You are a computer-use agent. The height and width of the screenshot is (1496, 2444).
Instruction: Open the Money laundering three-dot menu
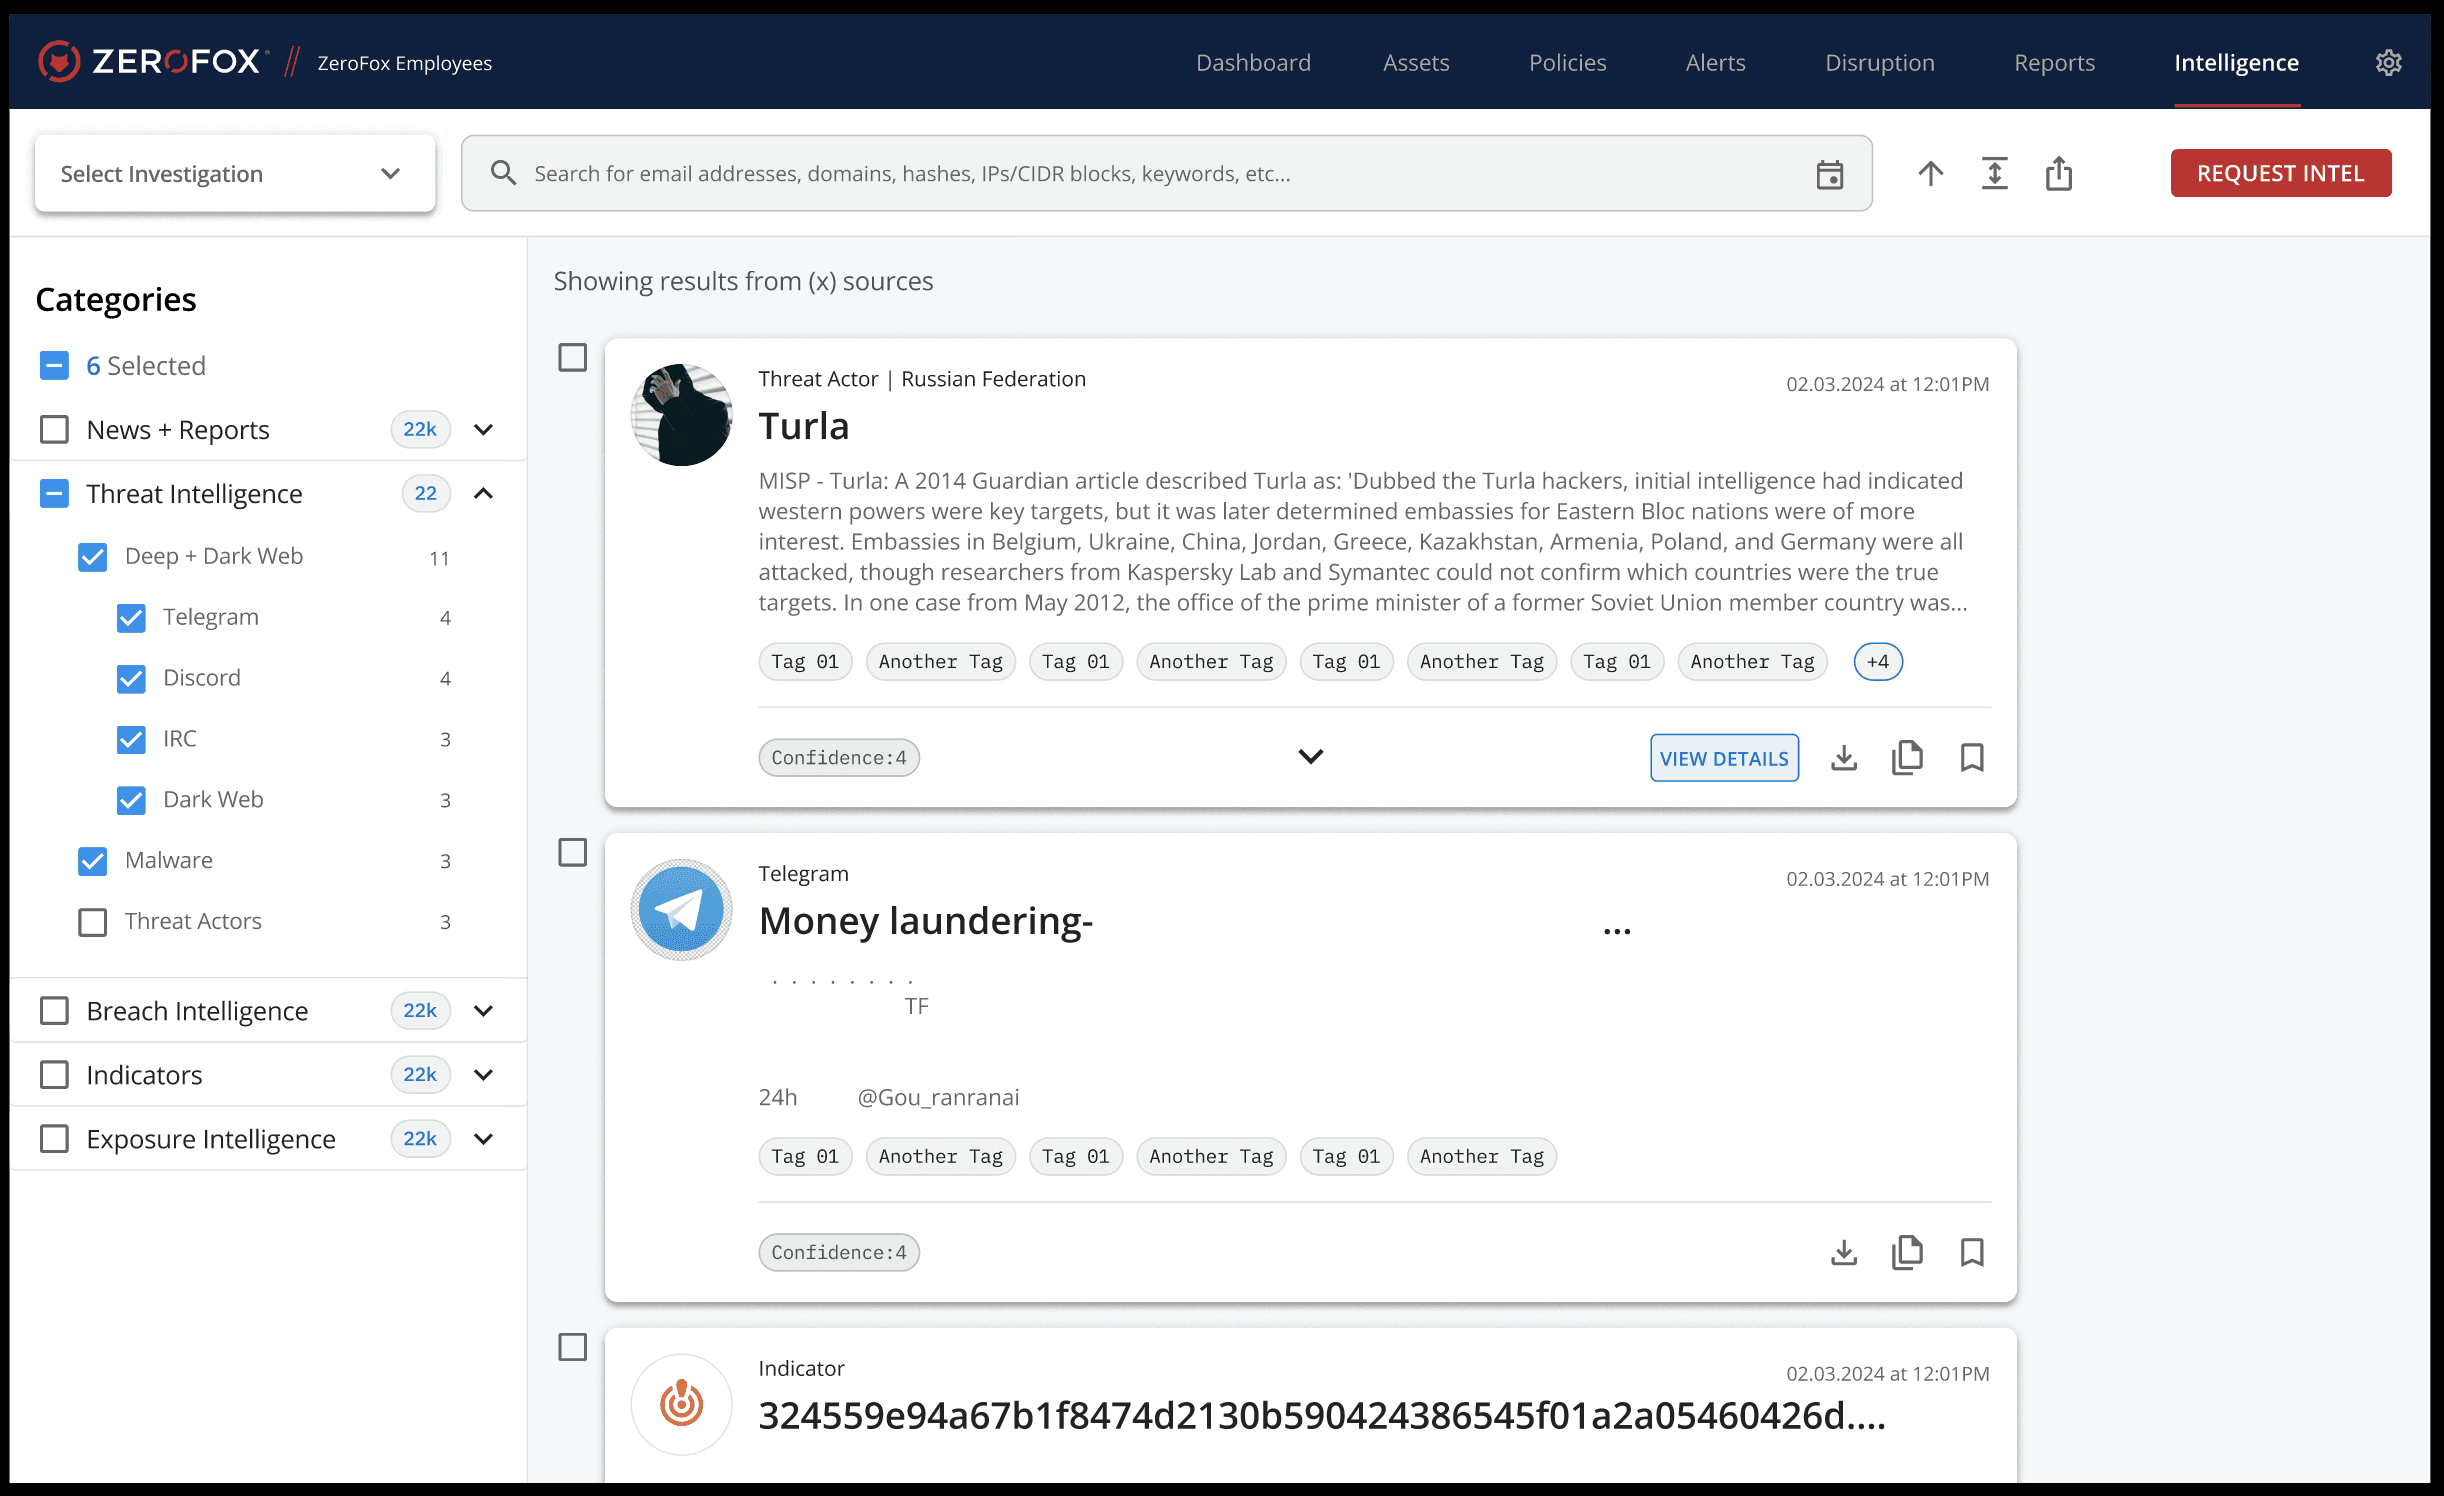[1616, 931]
